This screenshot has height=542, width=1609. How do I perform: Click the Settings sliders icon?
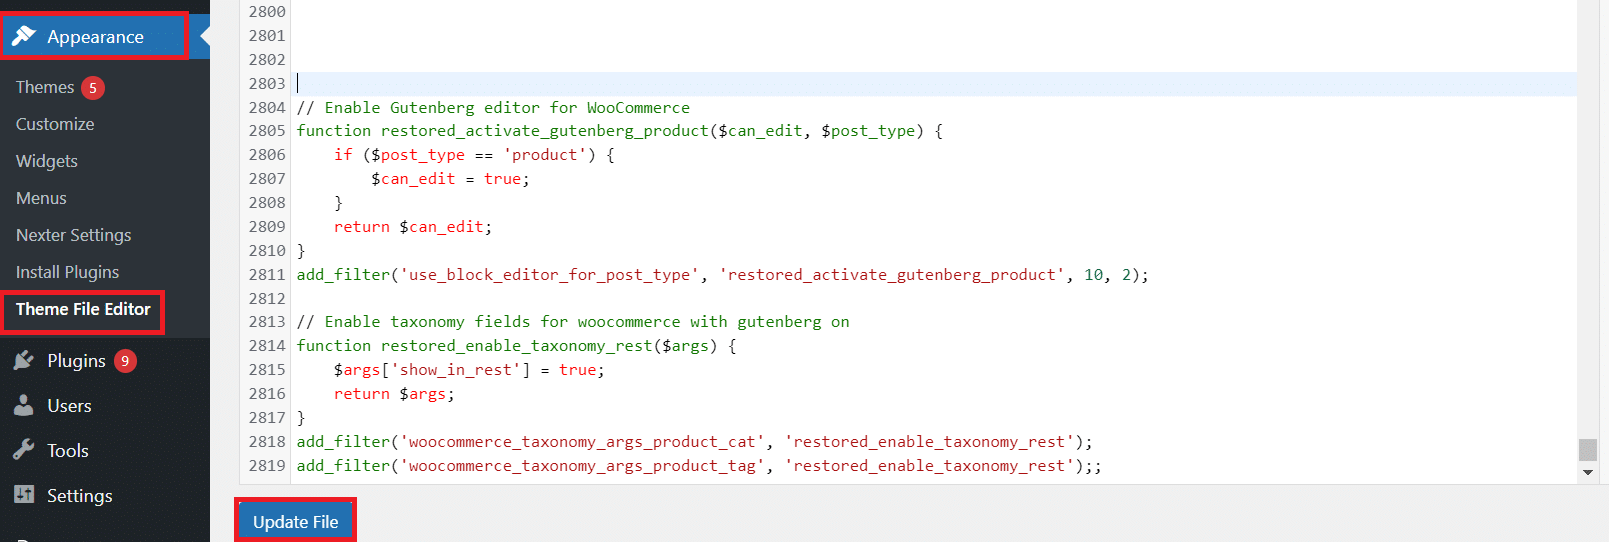pyautogui.click(x=24, y=496)
